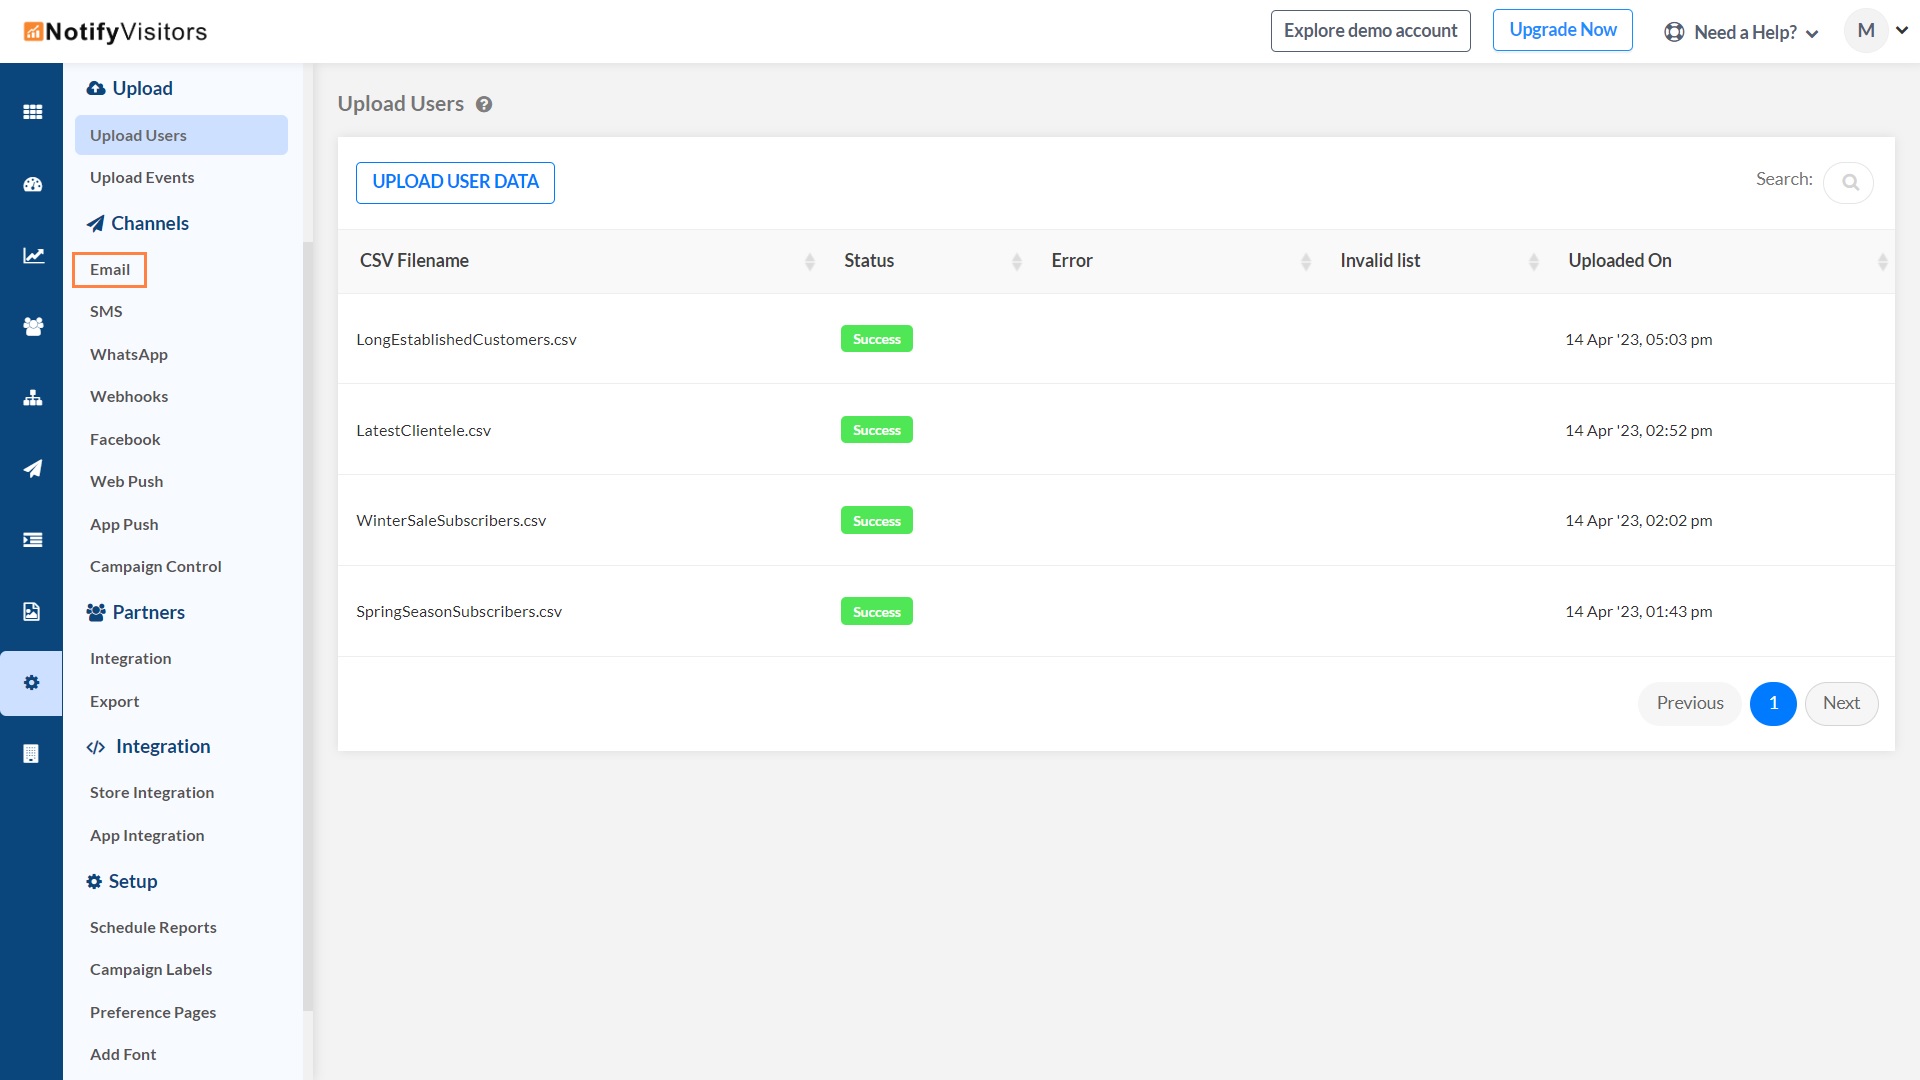Open the analytics line chart icon in left rail
Viewport: 1920px width, 1080px height.
[32, 255]
